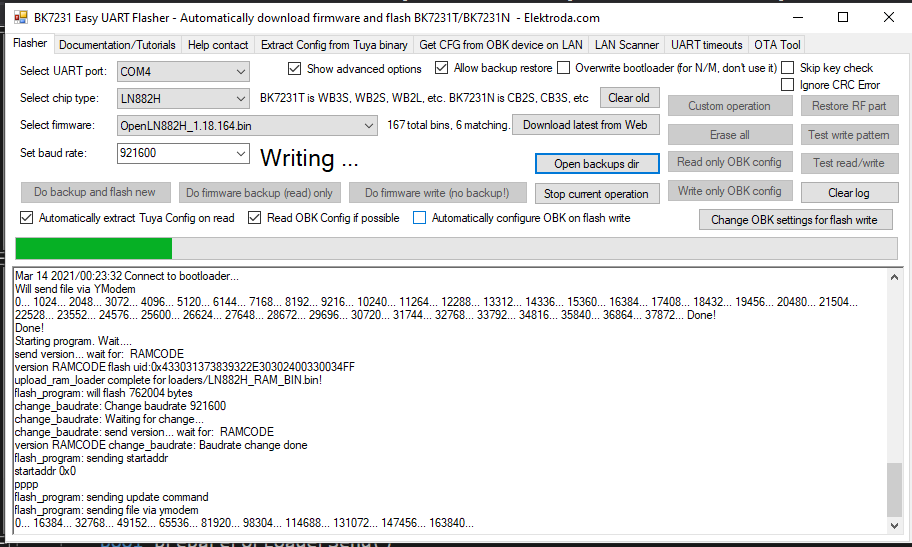This screenshot has width=912, height=547.
Task: Enable Overwrite bootloader checkbox
Action: (563, 68)
